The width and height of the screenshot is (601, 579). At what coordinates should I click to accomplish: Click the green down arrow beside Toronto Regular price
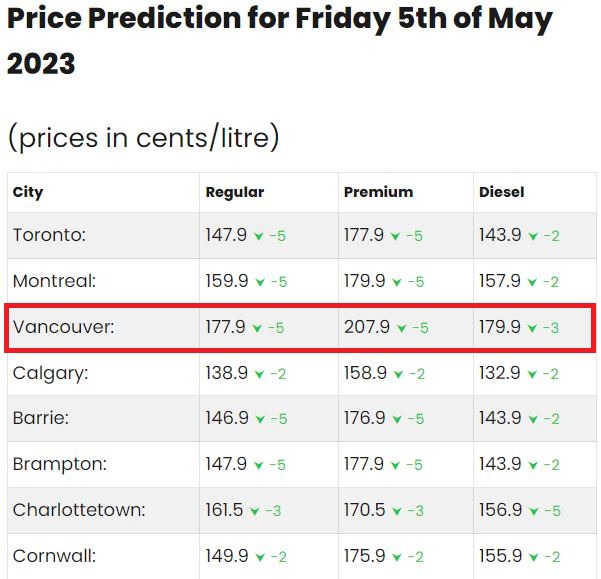click(259, 236)
